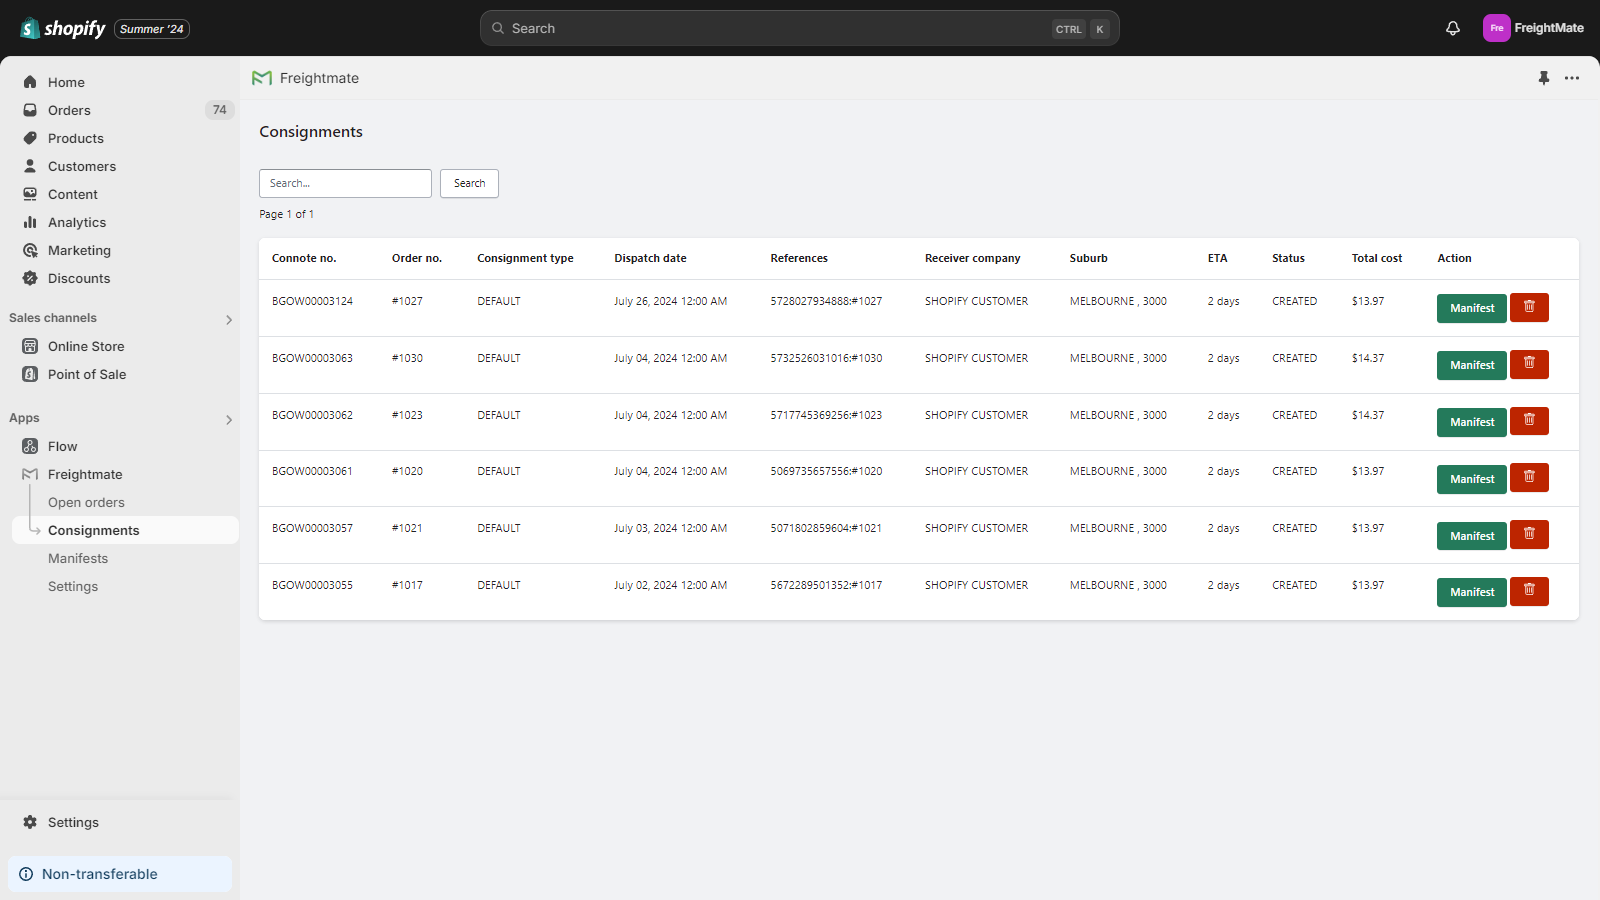Expand the Apps section chevron

229,419
